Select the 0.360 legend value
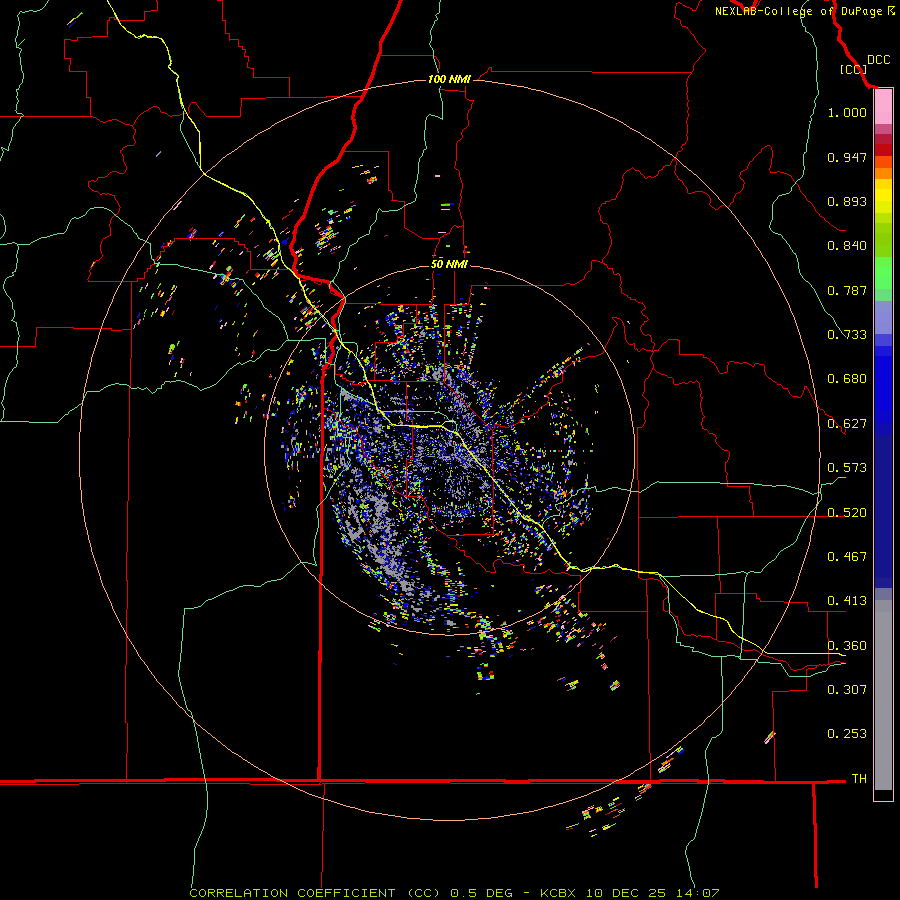The image size is (900, 900). (x=847, y=646)
